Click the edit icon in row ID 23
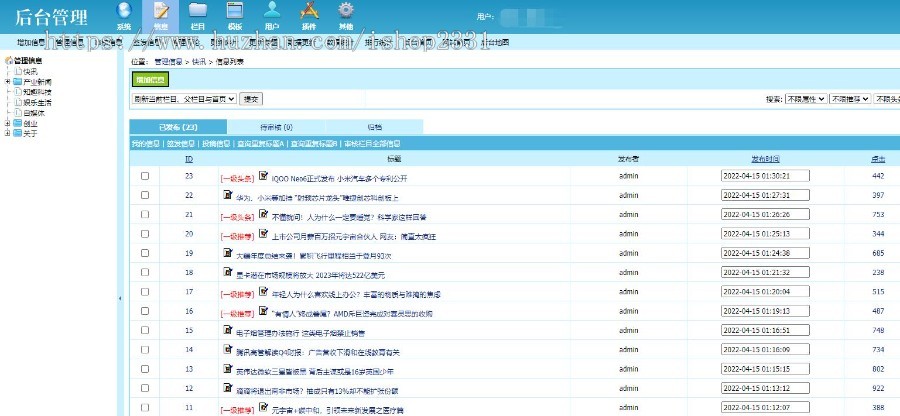Image resolution: width=900 pixels, height=416 pixels. [x=263, y=176]
